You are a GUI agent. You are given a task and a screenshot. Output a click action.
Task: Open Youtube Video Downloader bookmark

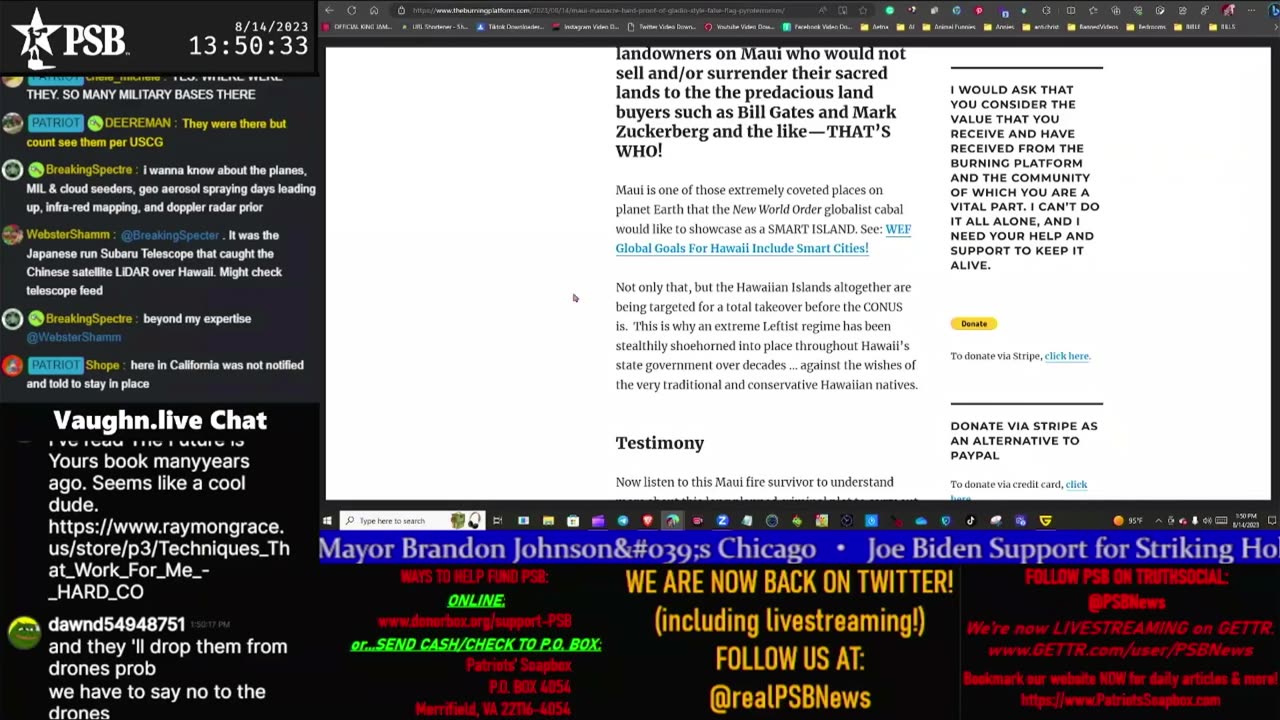[x=738, y=27]
